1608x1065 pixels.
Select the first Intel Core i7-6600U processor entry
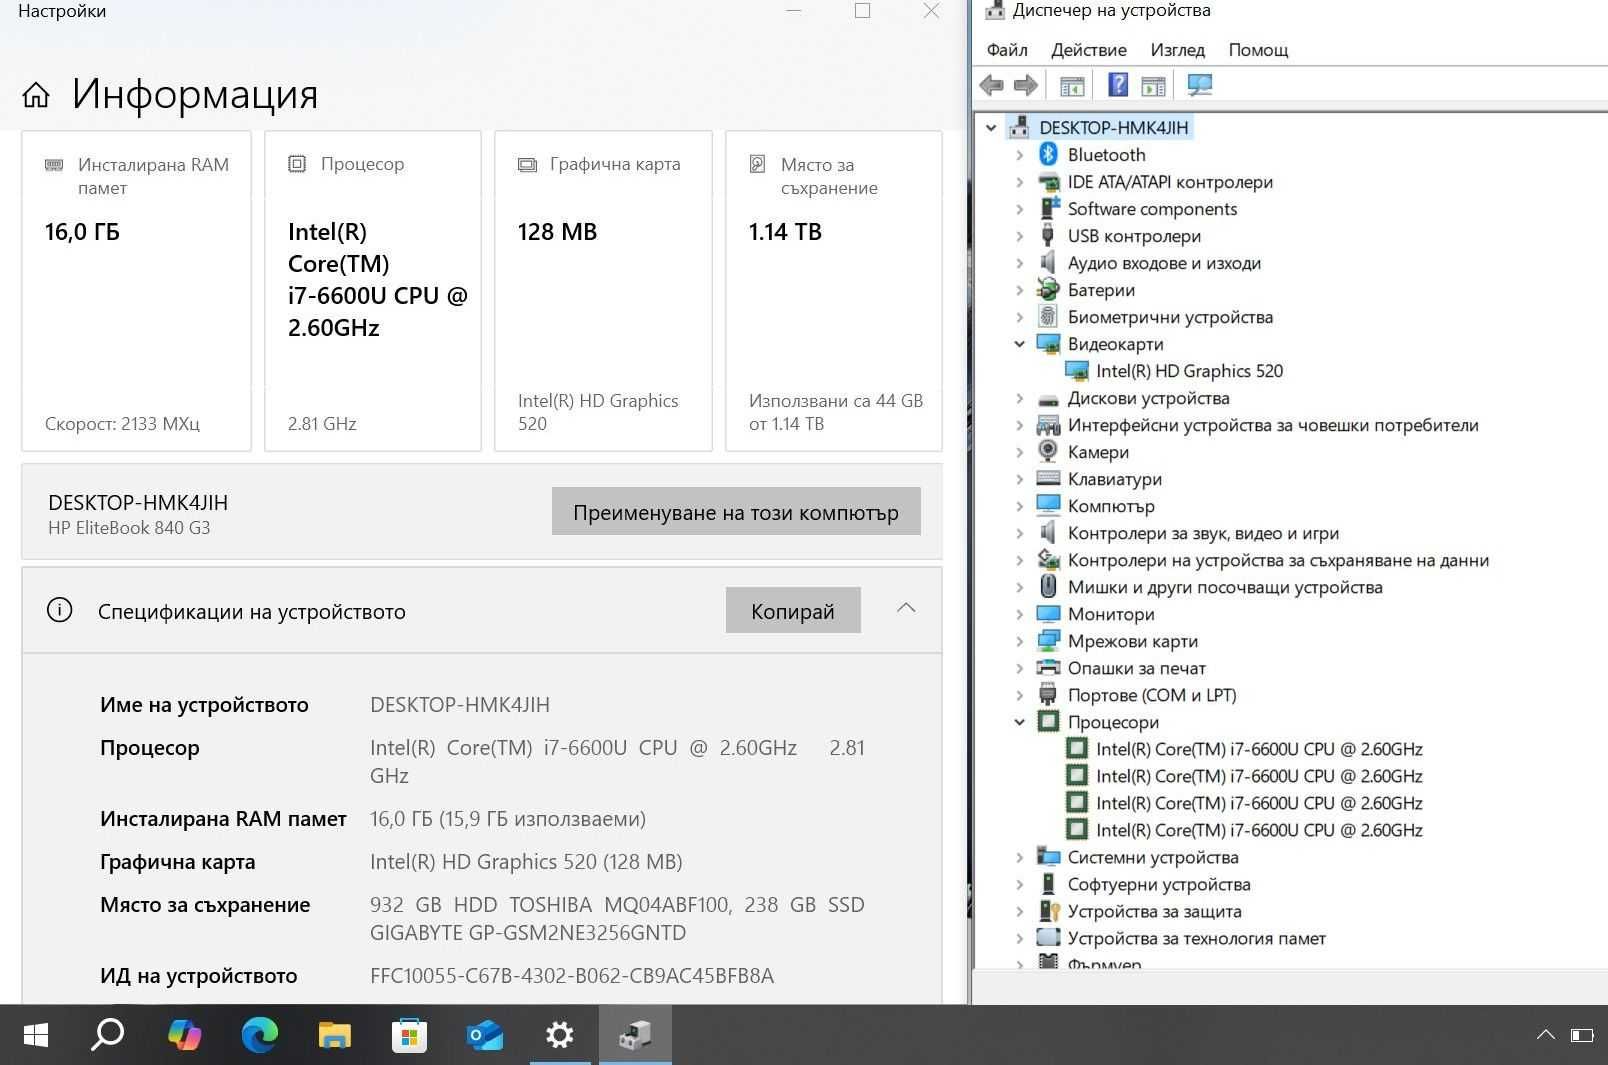click(1259, 749)
